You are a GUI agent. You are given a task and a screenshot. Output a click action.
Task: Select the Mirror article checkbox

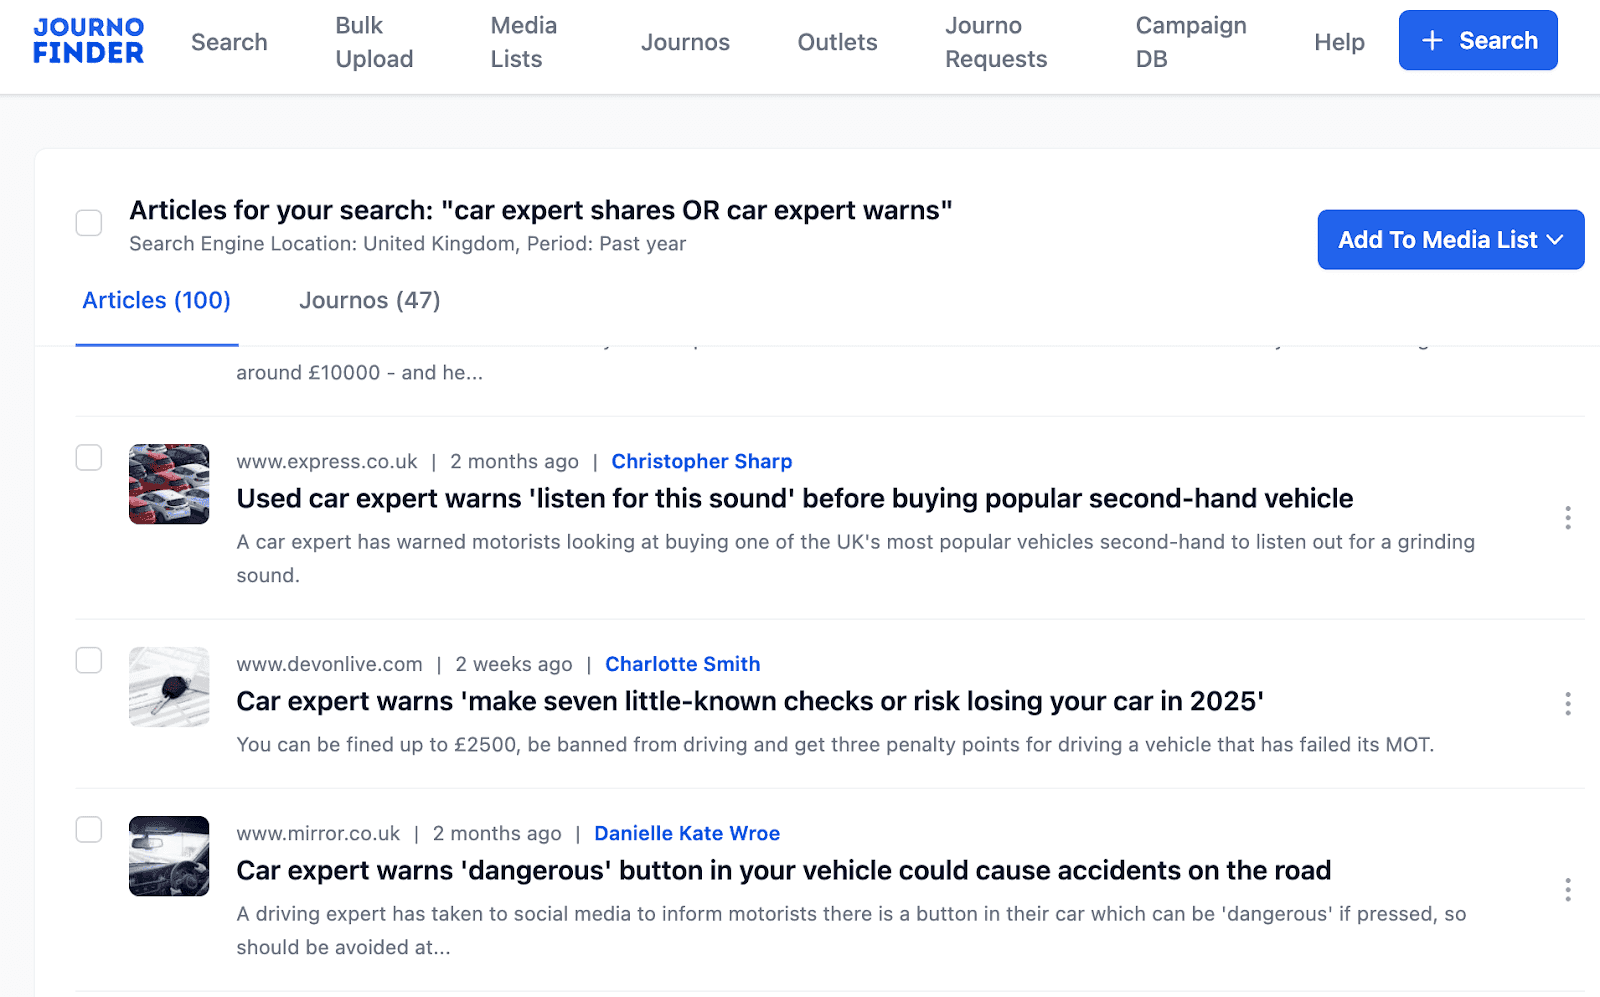88,830
